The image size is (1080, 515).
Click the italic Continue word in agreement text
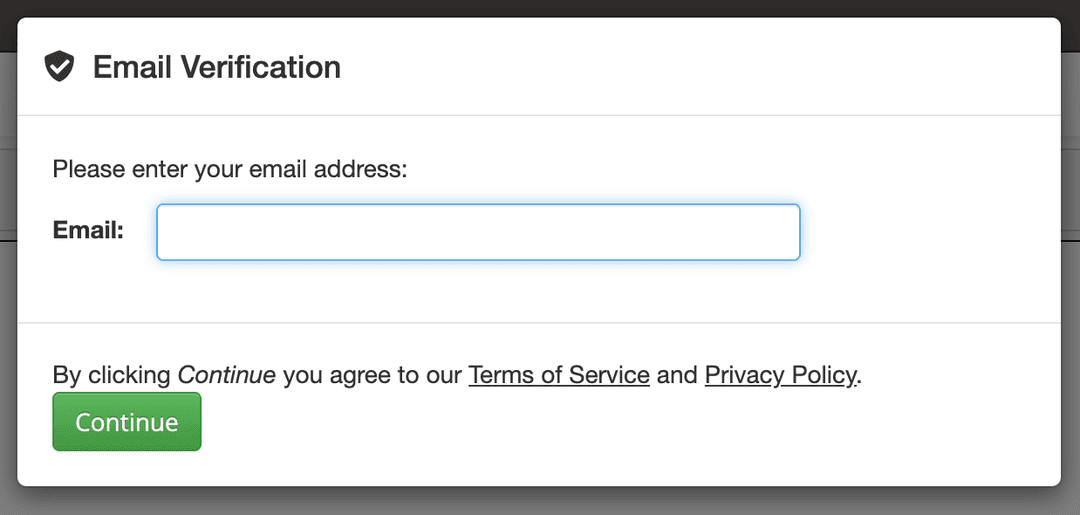pyautogui.click(x=227, y=375)
